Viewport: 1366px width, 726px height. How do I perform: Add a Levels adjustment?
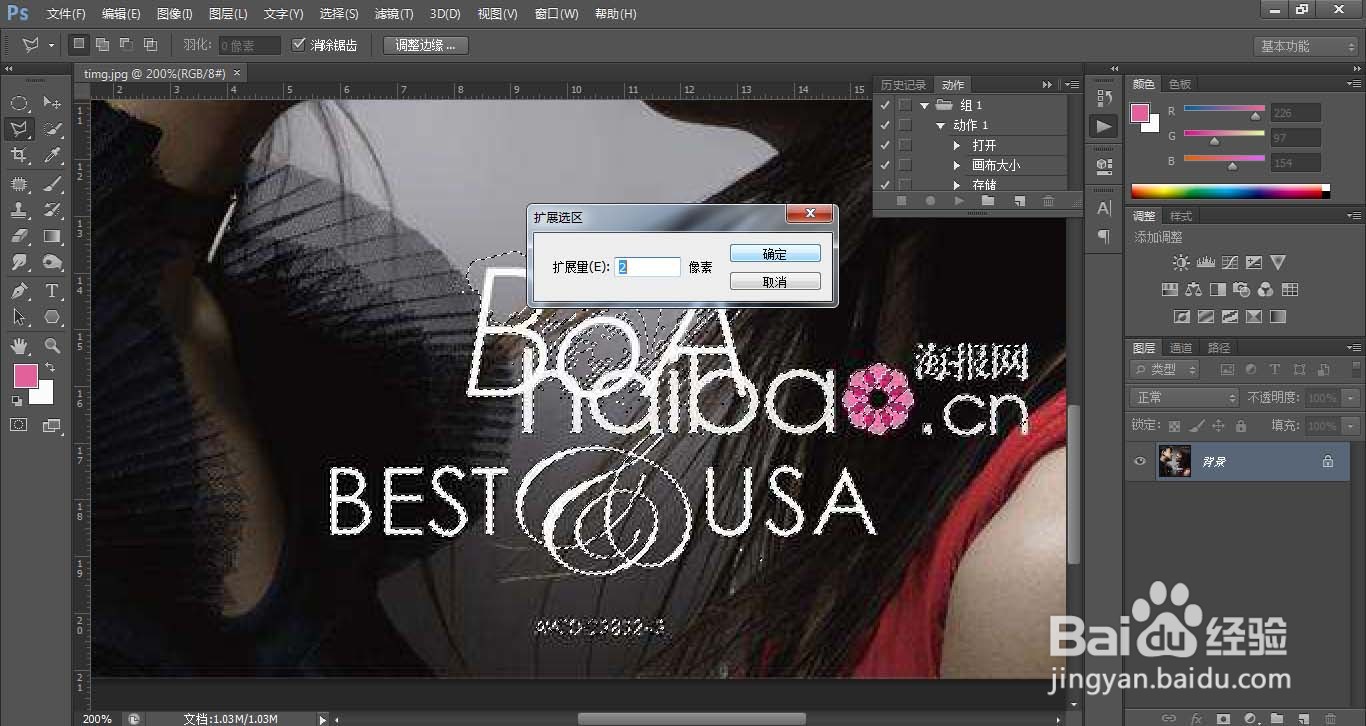[1205, 263]
